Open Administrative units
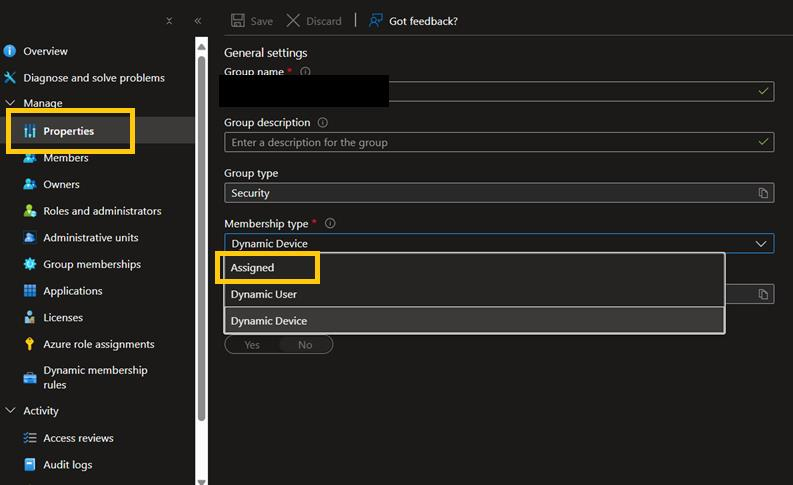 [x=91, y=237]
